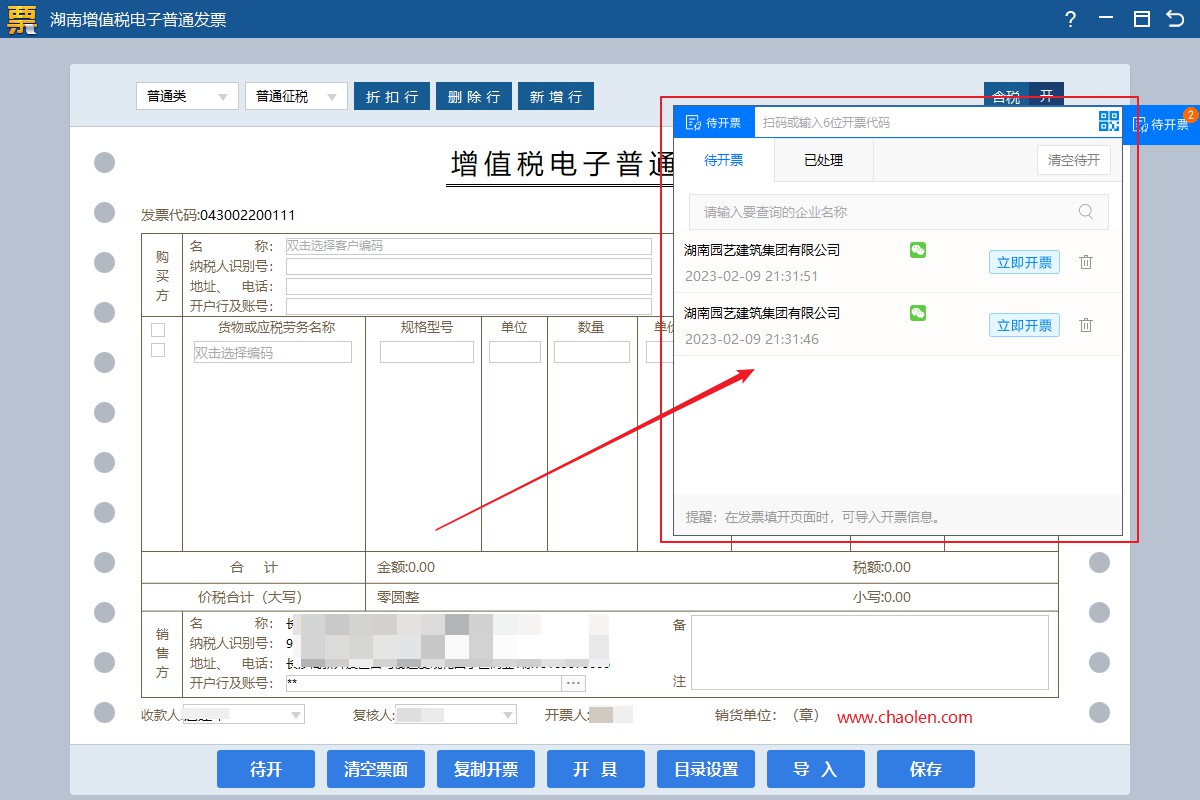Click company name in the 21:31:46 entry

762,313
